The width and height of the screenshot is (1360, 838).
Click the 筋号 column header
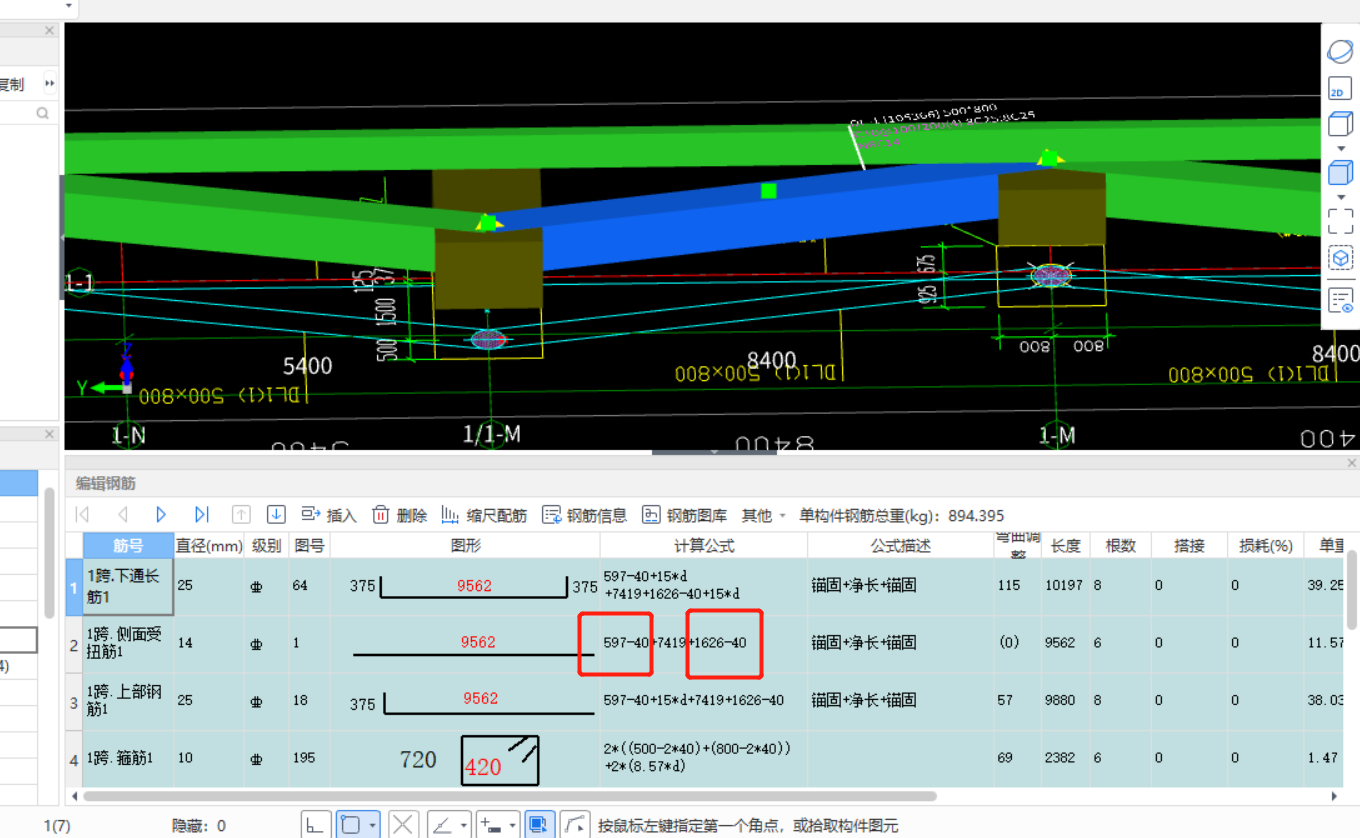[x=128, y=545]
